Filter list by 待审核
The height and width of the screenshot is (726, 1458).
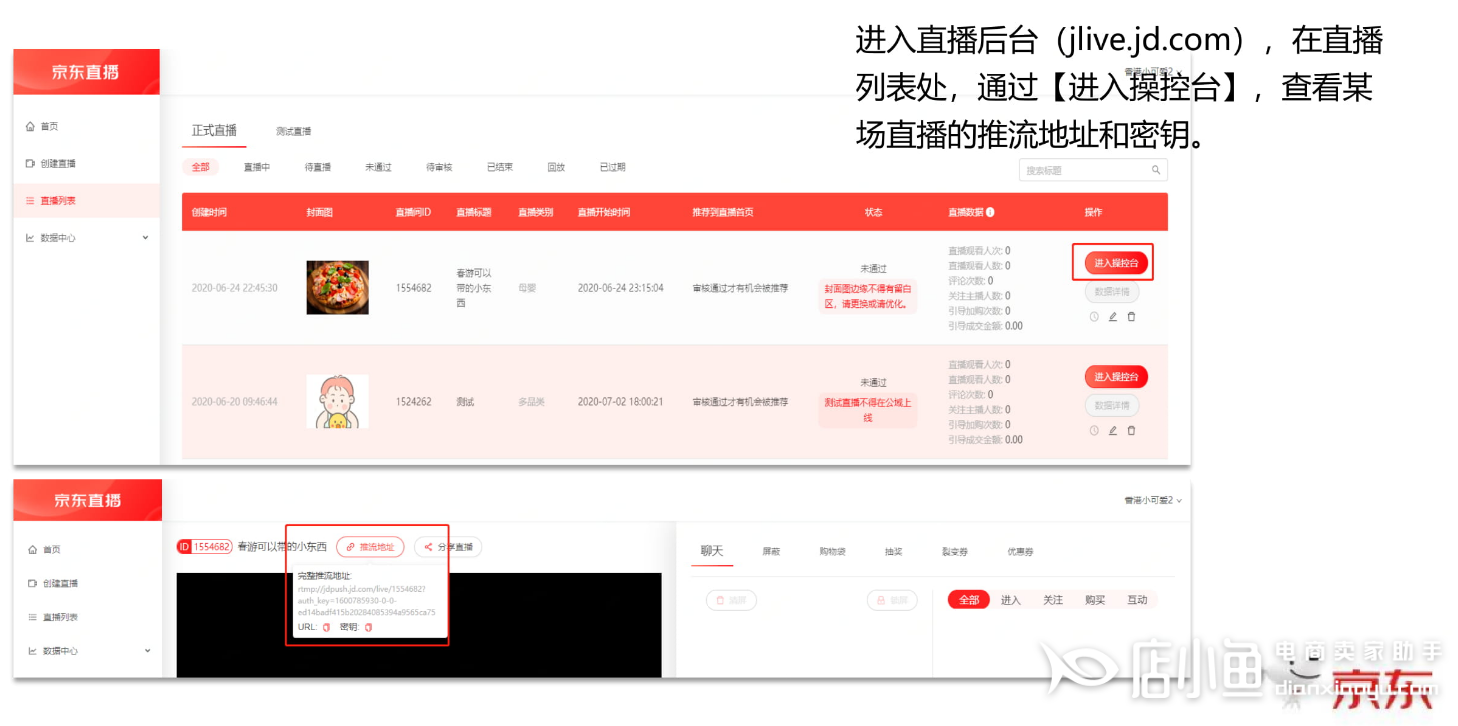coord(439,167)
